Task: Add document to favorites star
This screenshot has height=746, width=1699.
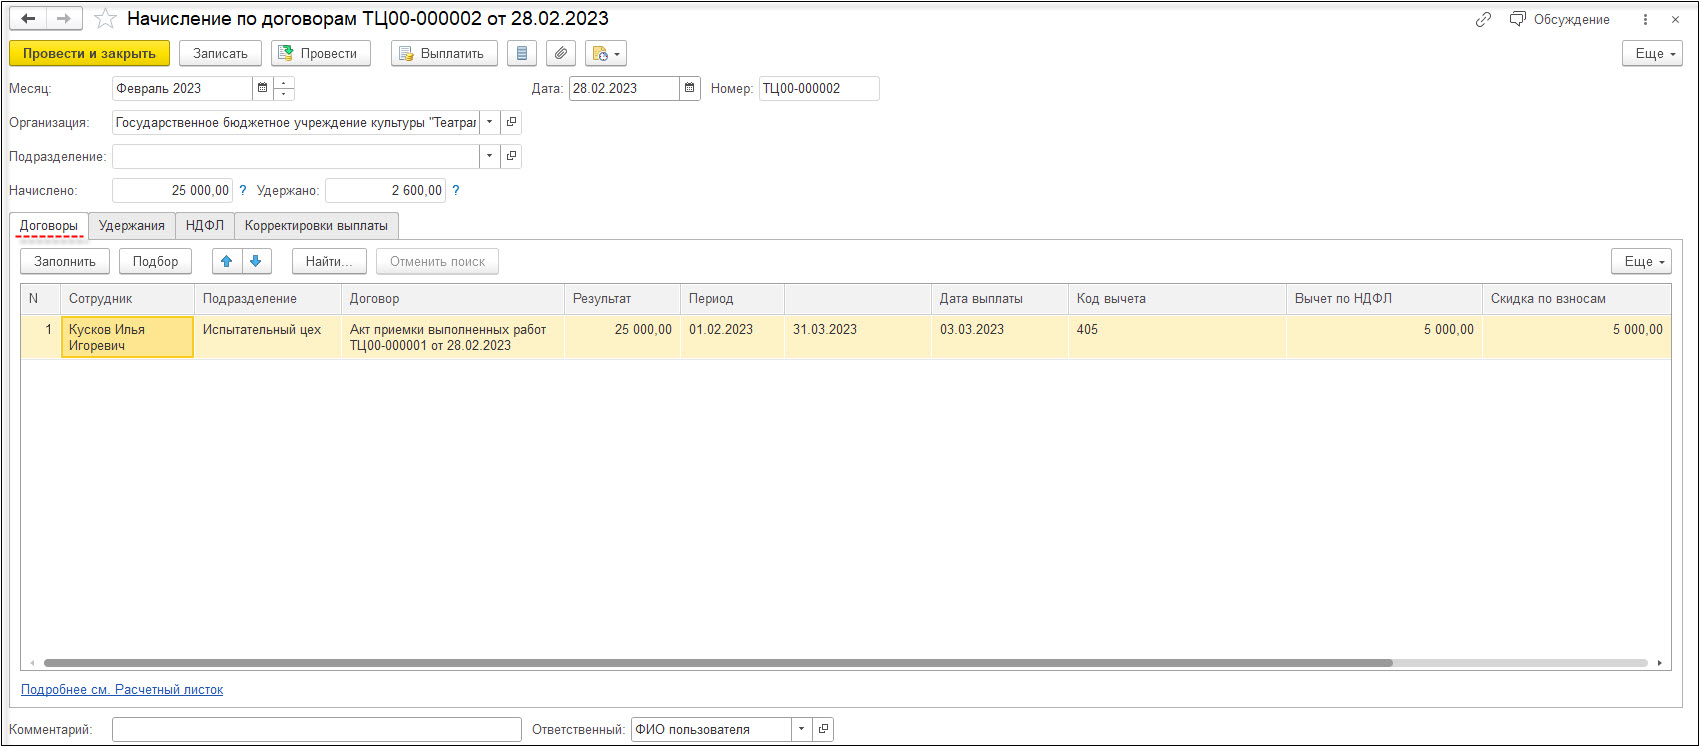Action: click(x=105, y=19)
